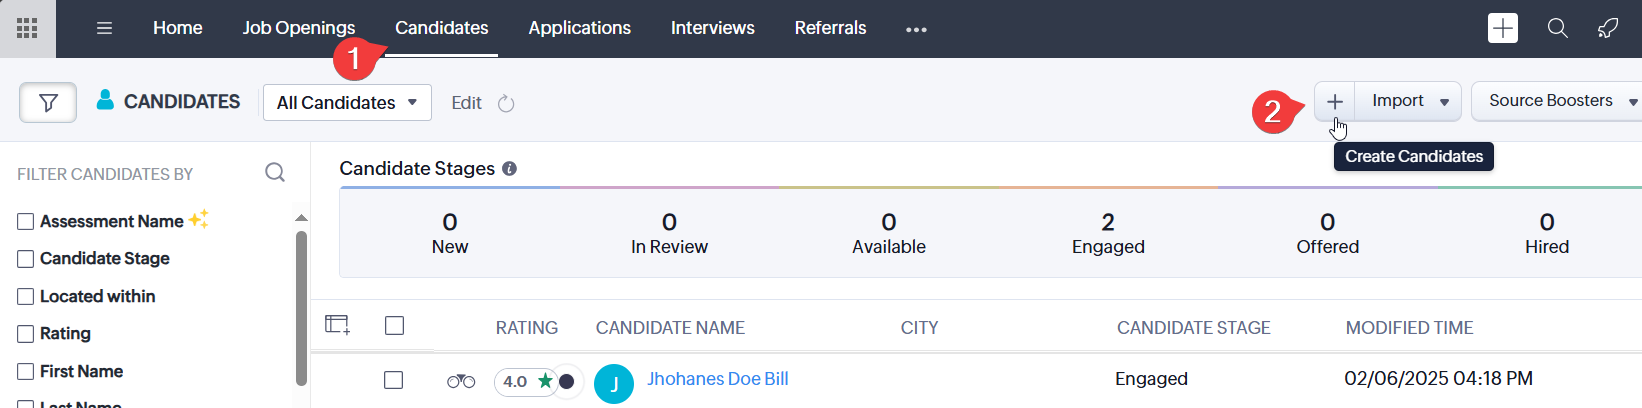Switch to the Job Openings tab

pos(298,28)
